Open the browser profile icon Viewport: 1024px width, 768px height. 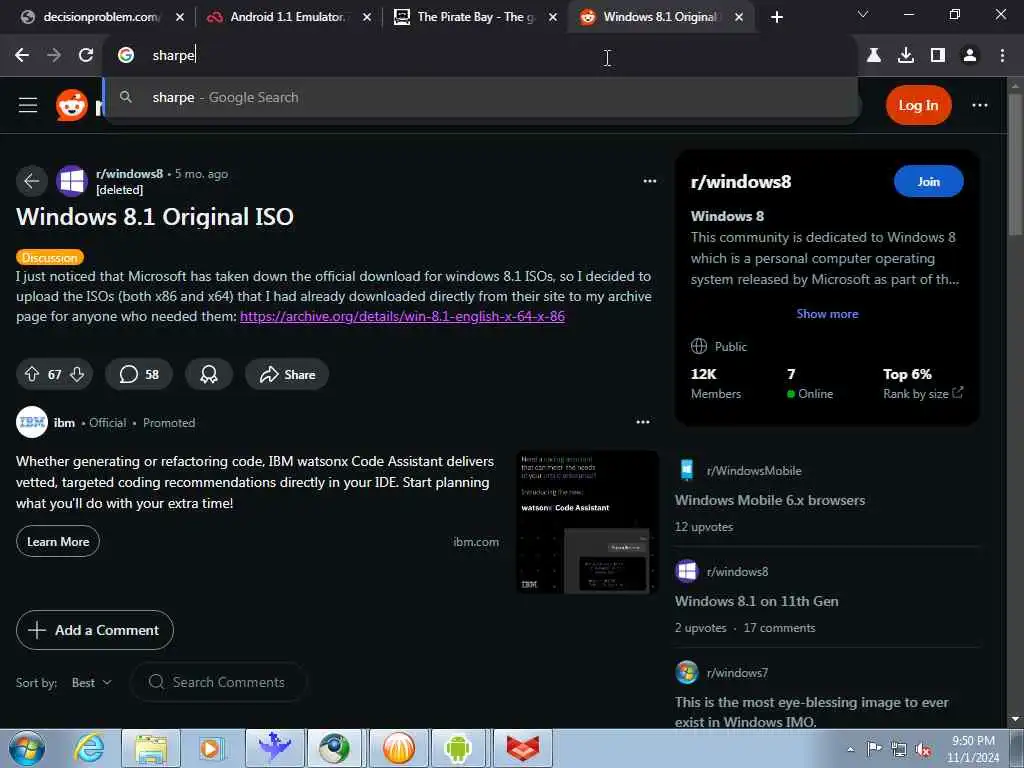970,56
